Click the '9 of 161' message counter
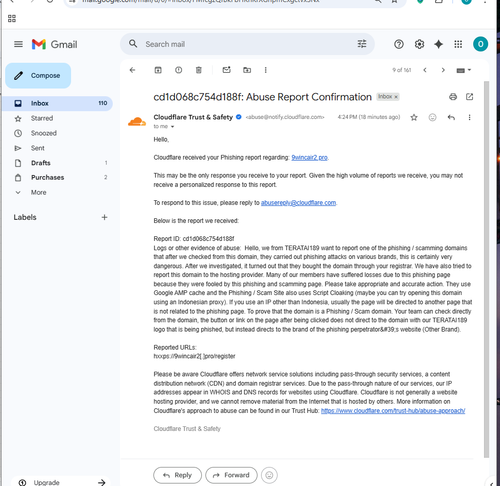Viewport: 500px width, 486px height. tap(402, 70)
